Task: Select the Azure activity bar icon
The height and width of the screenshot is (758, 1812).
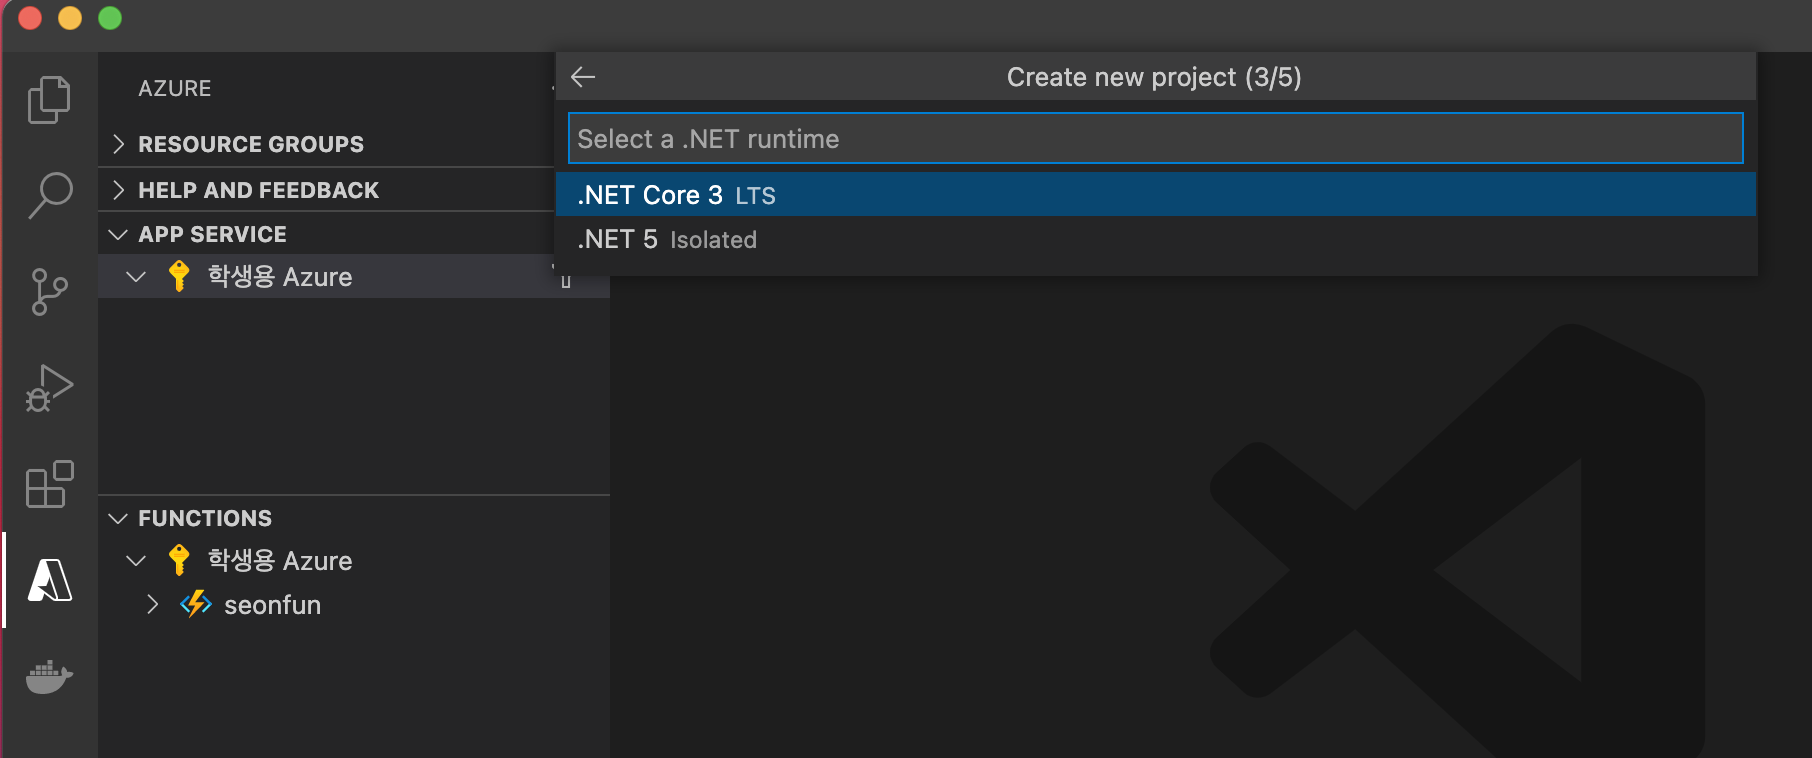Action: (x=49, y=580)
